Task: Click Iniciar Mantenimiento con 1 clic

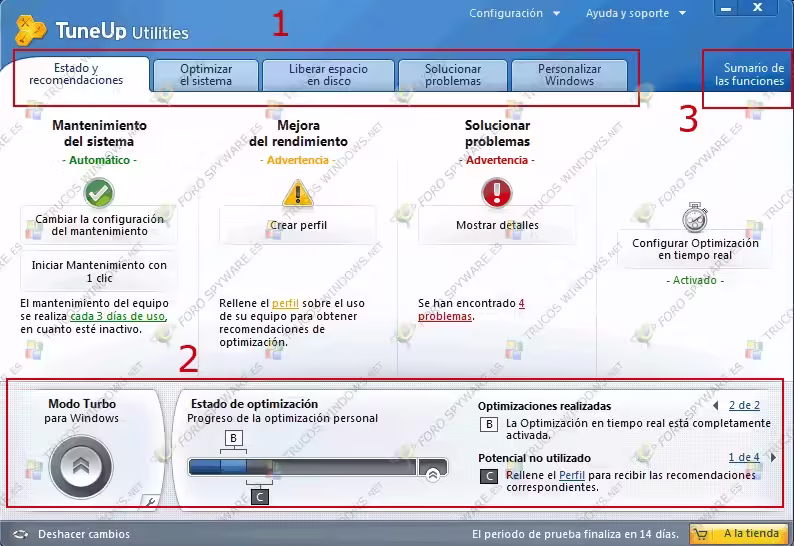Action: pos(99,271)
